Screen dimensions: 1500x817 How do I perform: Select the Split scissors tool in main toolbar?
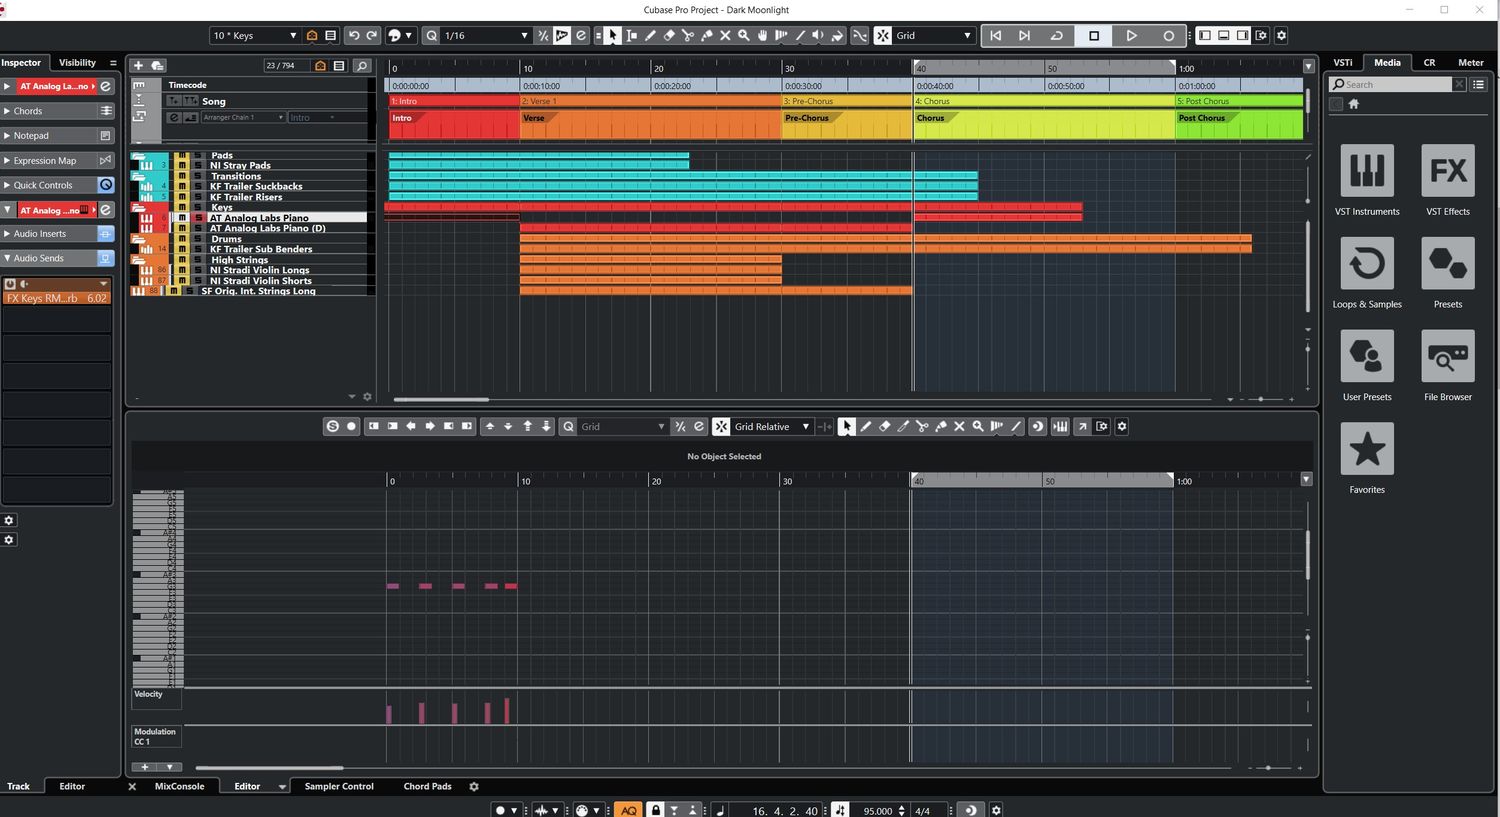point(688,35)
